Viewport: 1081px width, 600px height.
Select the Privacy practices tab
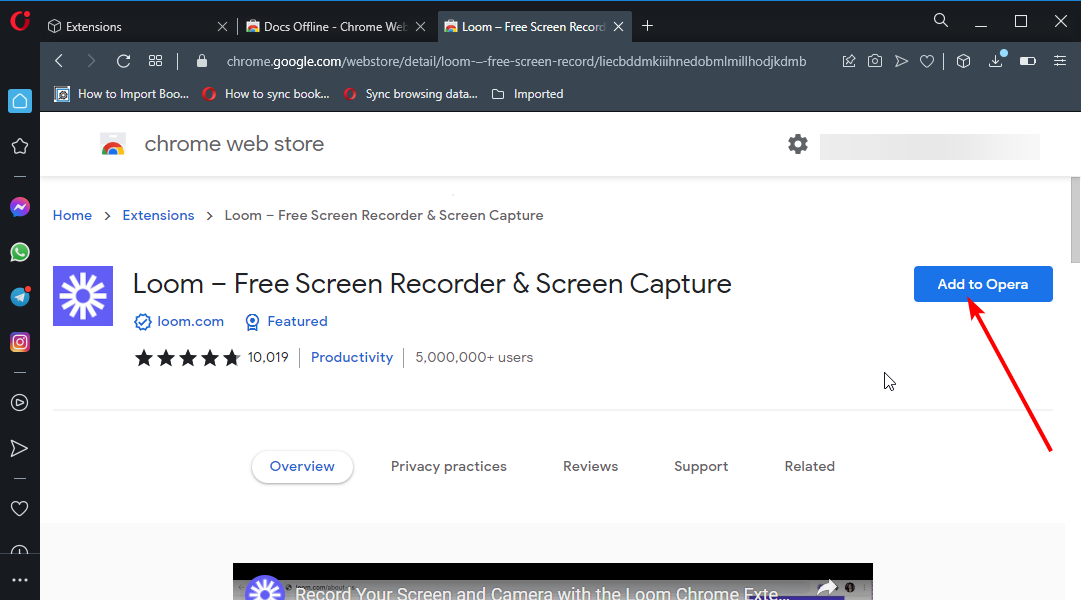click(x=448, y=467)
